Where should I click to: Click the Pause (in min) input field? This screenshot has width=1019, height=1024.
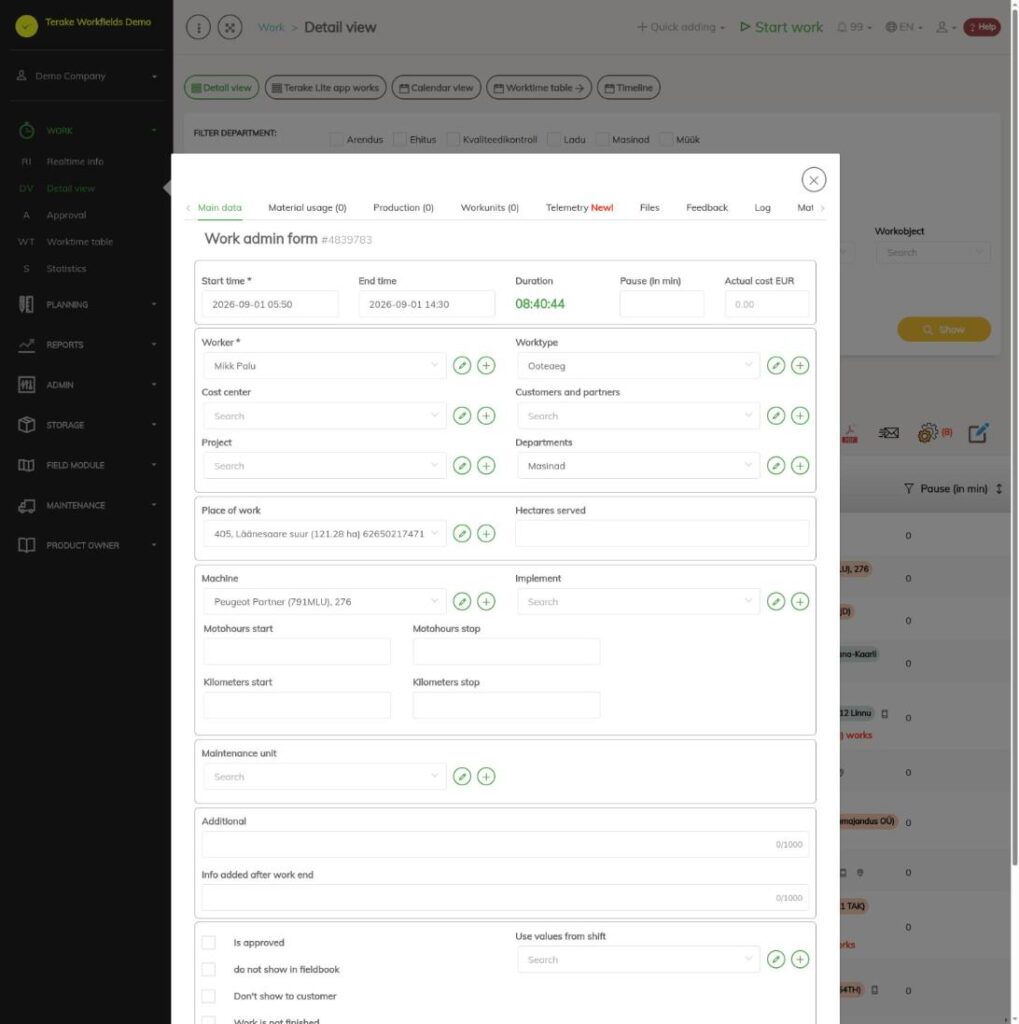point(662,304)
